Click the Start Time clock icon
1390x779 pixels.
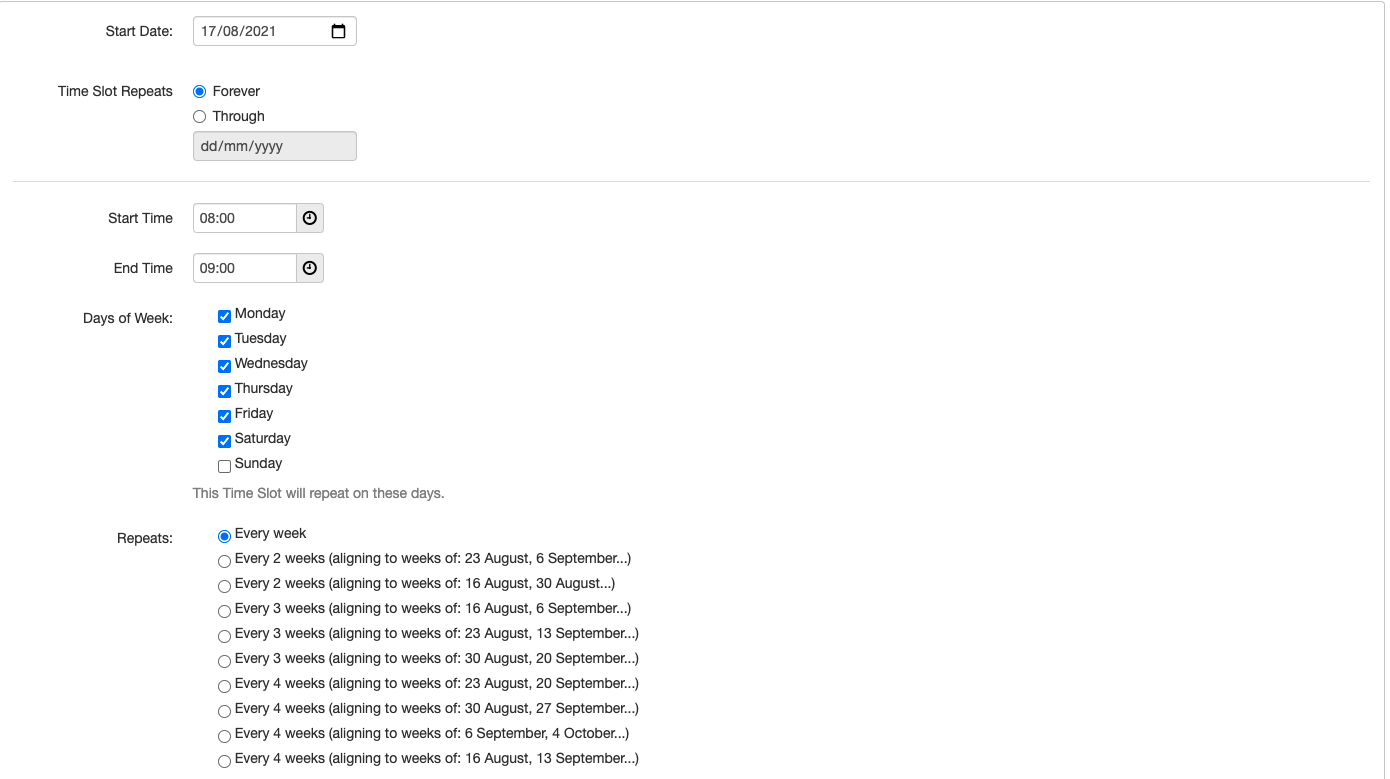pos(310,218)
